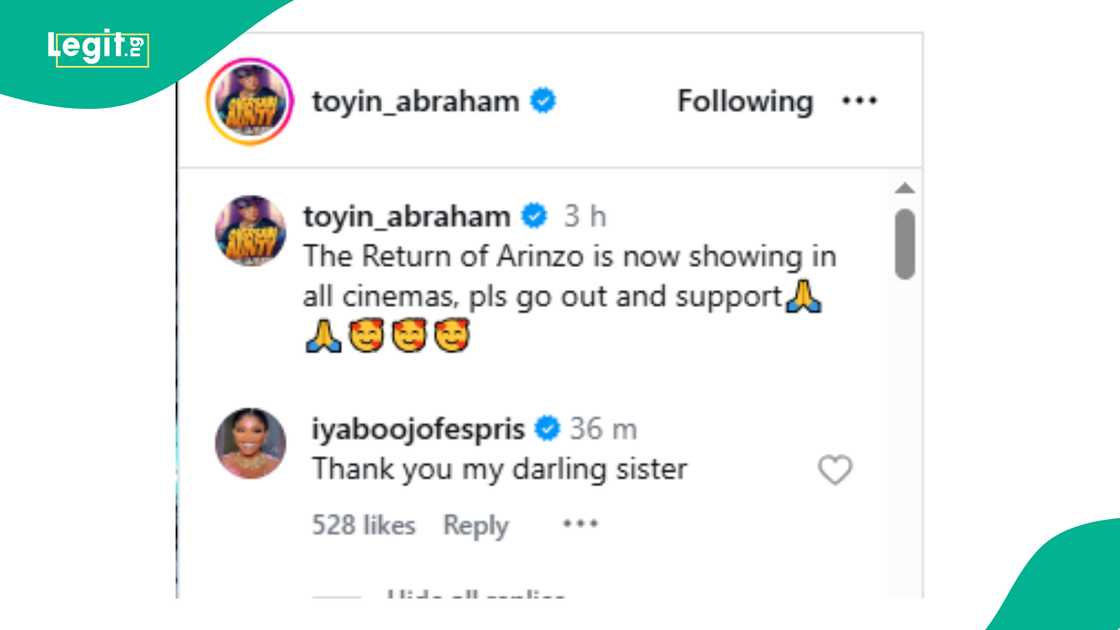Open the toyin_abraham profile picture story ring
The height and width of the screenshot is (630, 1120).
pos(250,100)
